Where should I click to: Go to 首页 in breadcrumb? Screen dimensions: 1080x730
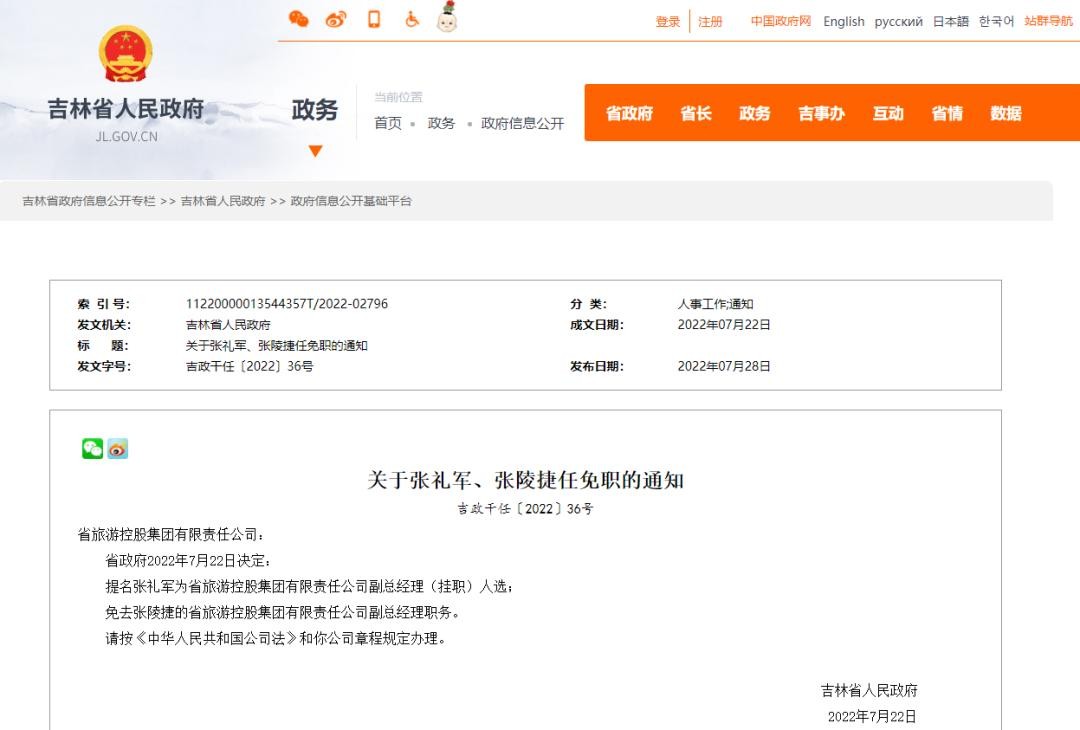coord(388,123)
